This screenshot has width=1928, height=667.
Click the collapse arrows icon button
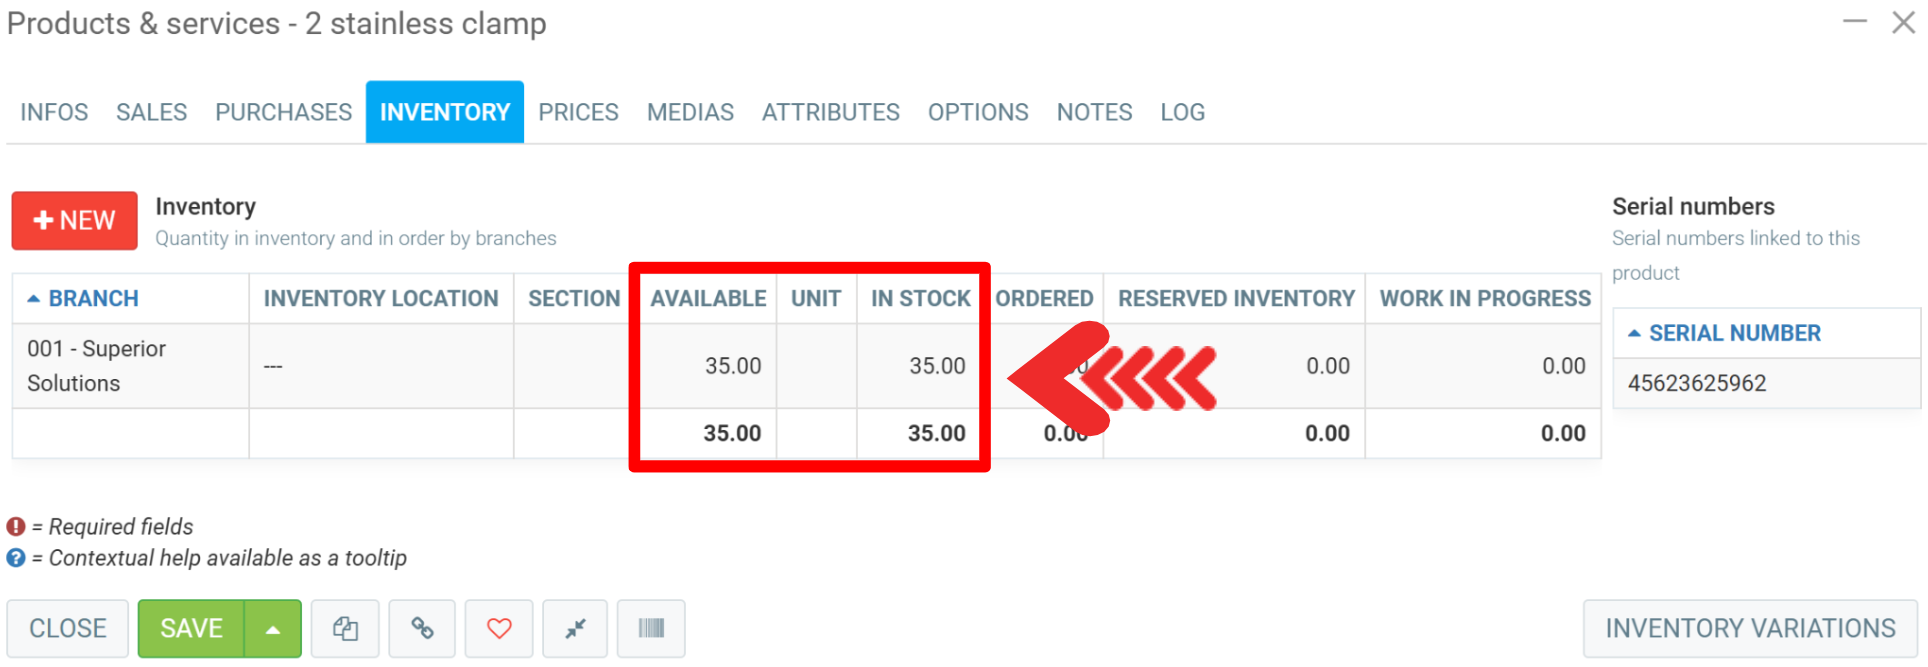(x=575, y=629)
